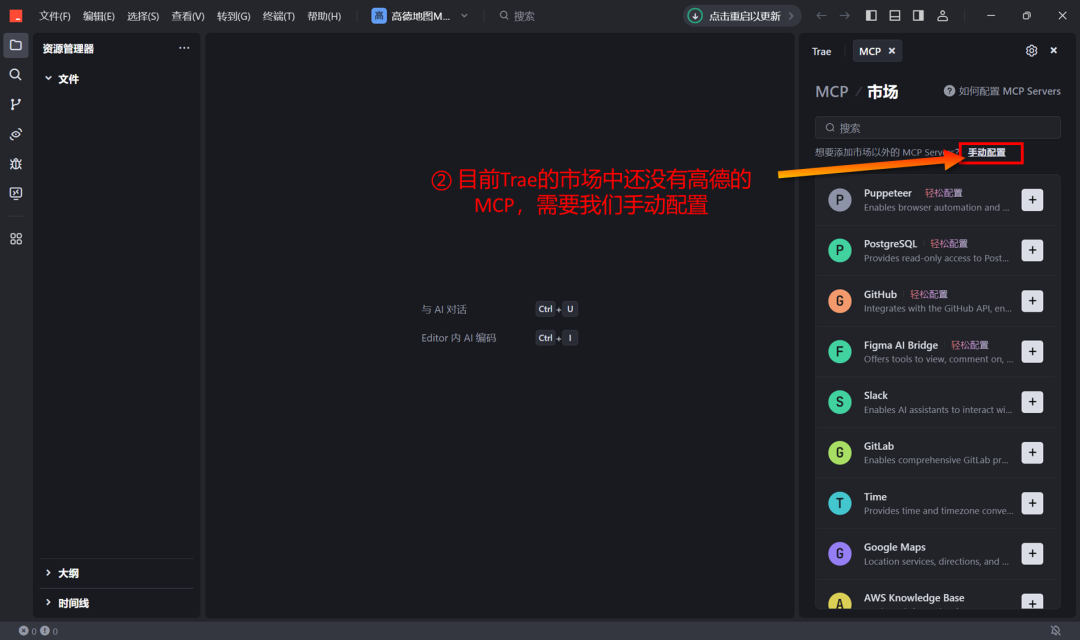The width and height of the screenshot is (1080, 640).
Task: Open the 高德地图M... project dropdown
Action: [x=419, y=16]
